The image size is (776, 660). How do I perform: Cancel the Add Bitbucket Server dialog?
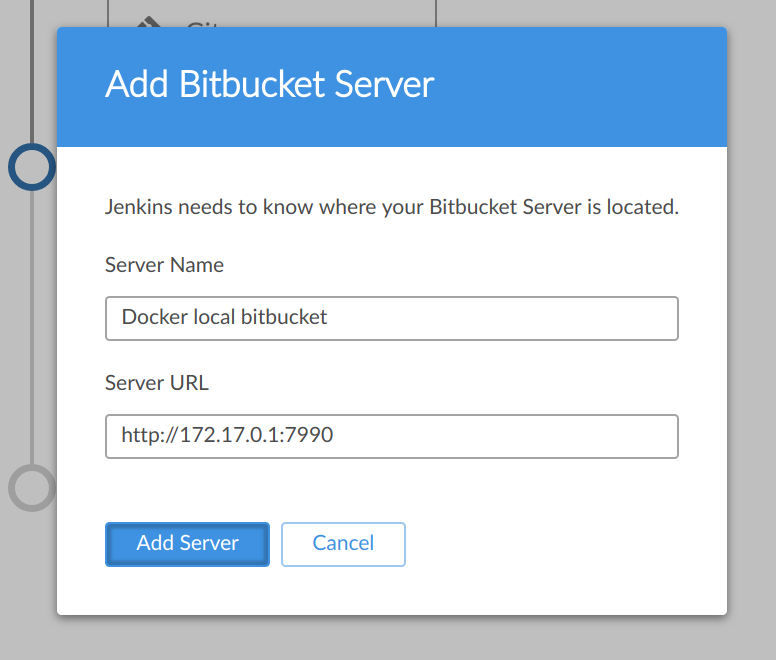[x=343, y=544]
